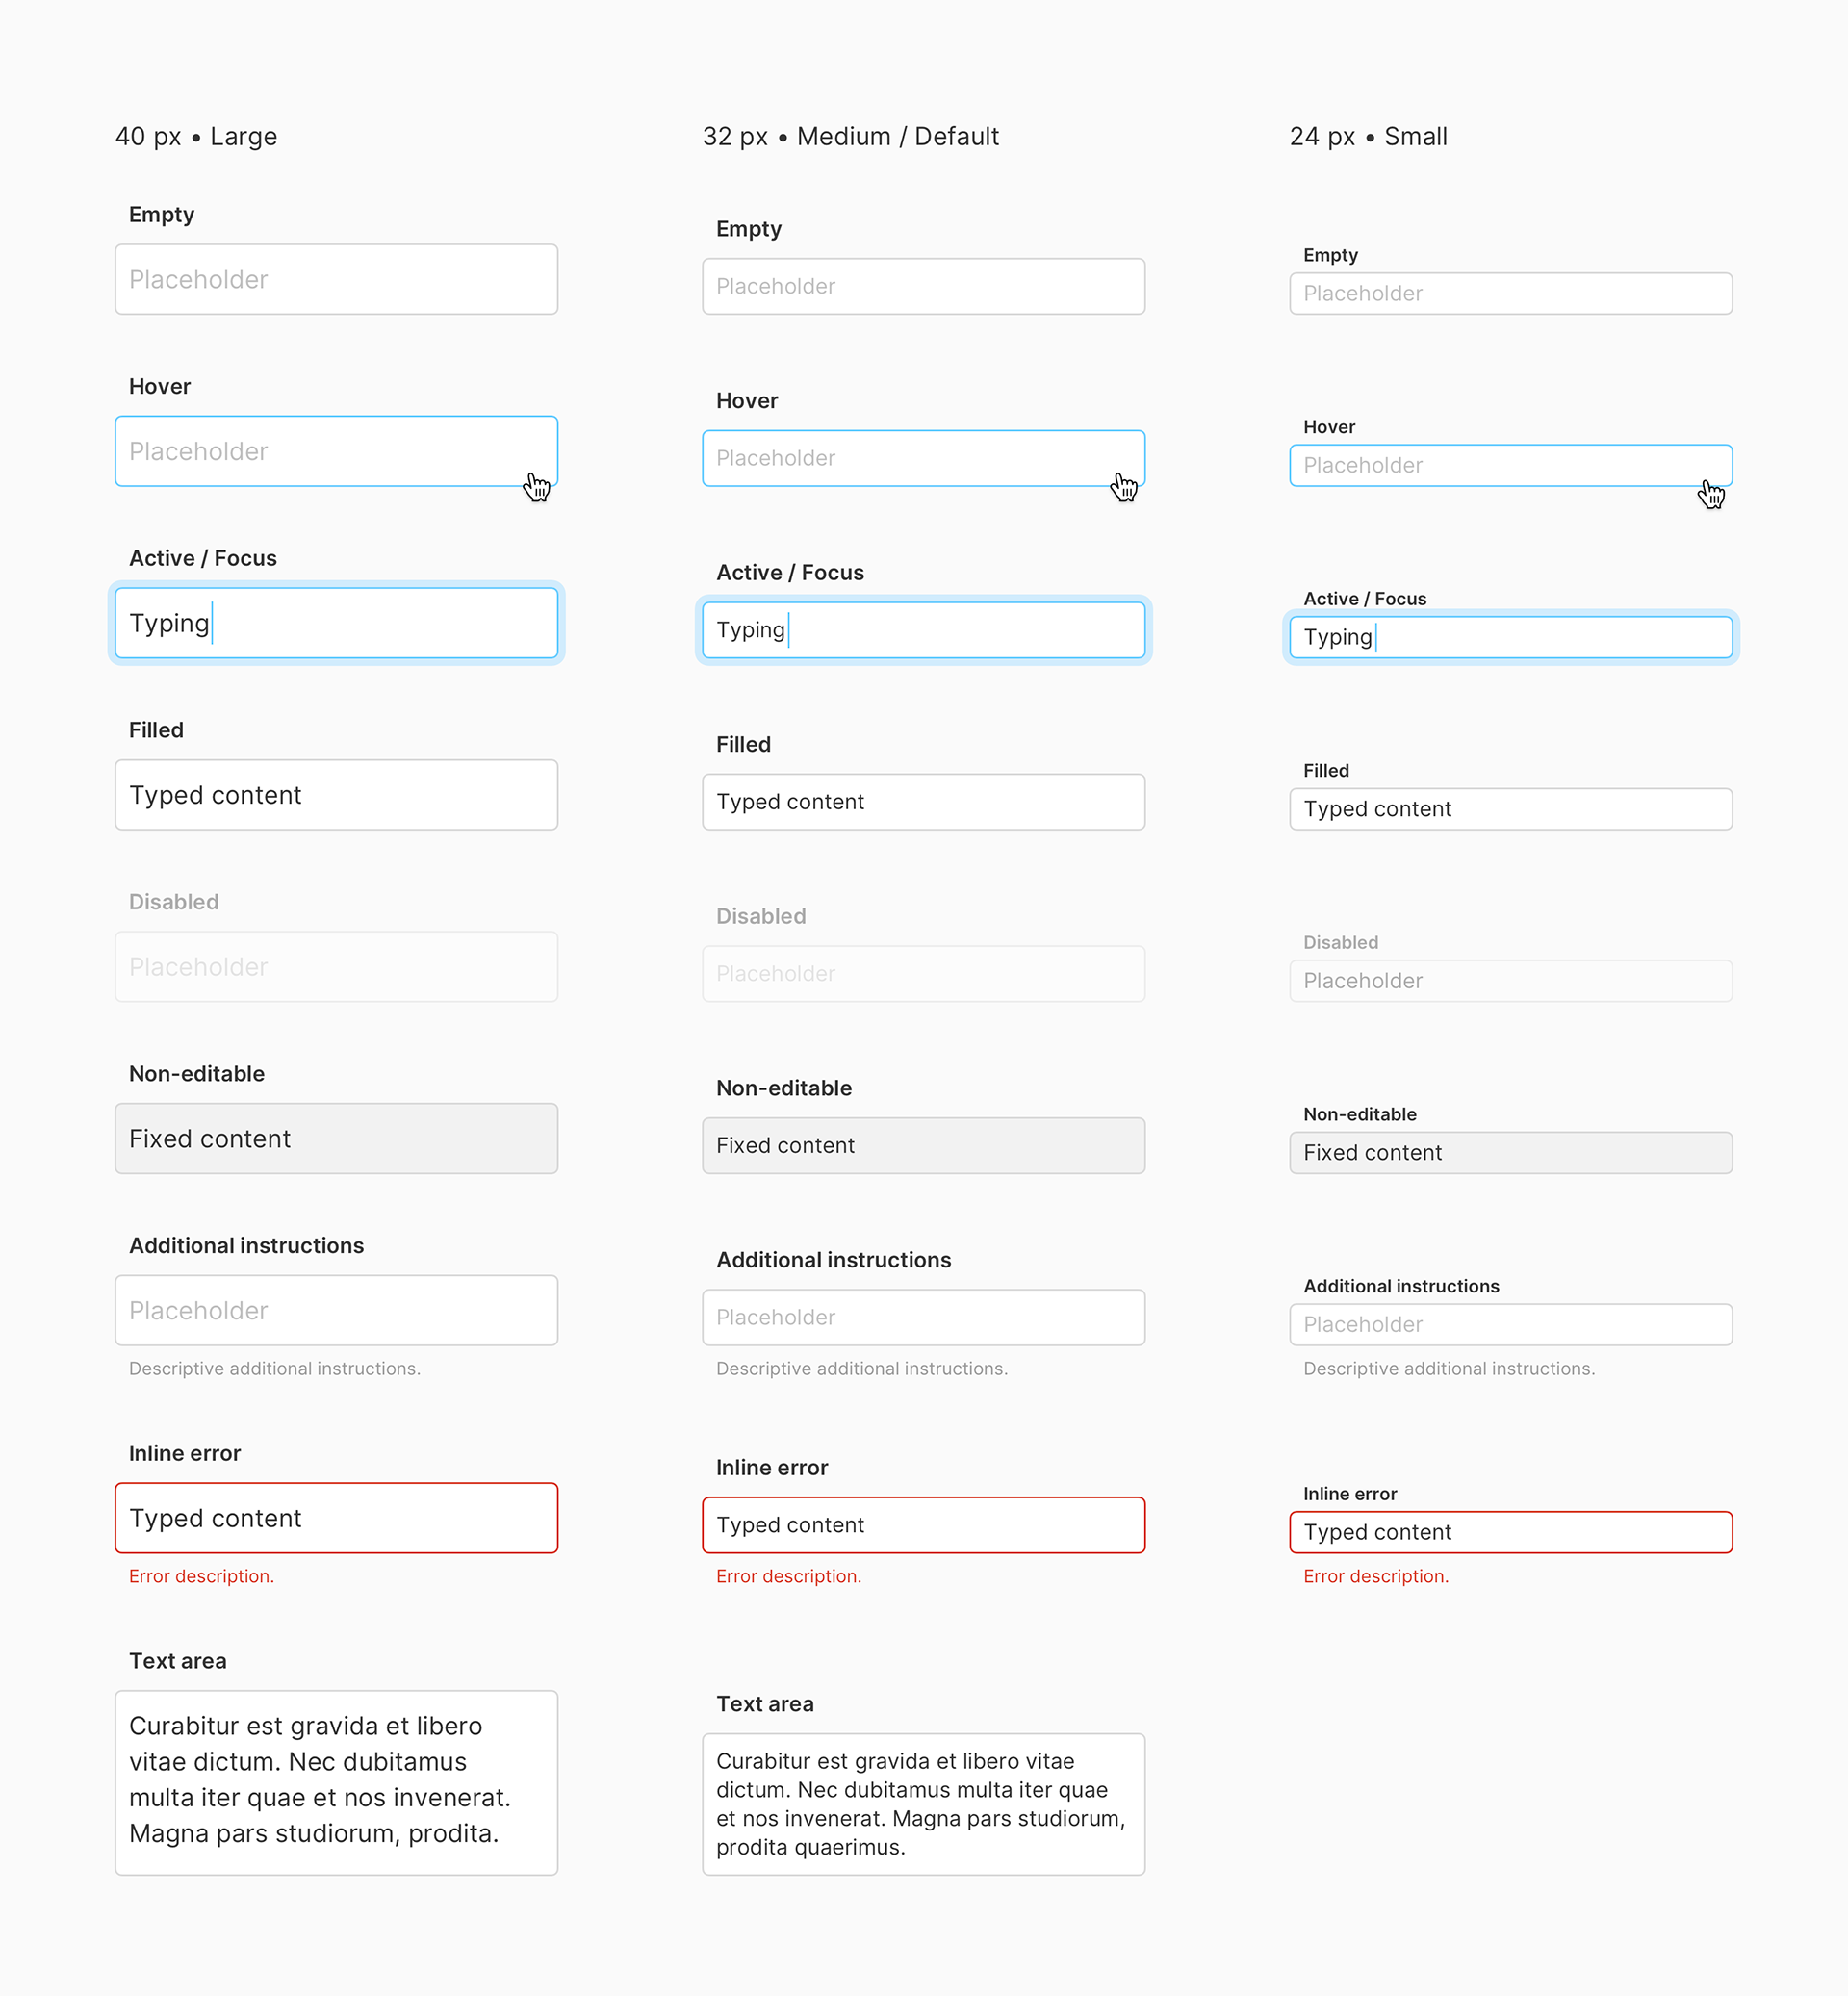Click the Small column 'Additional instructions' label
Viewport: 1848px width, 1996px height.
[1401, 1286]
